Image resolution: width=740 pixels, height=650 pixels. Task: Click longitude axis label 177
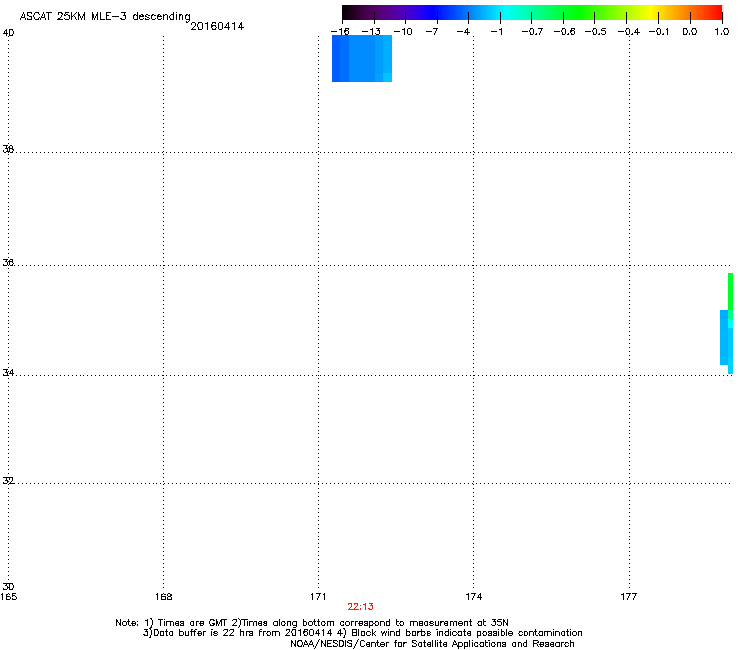pos(629,597)
